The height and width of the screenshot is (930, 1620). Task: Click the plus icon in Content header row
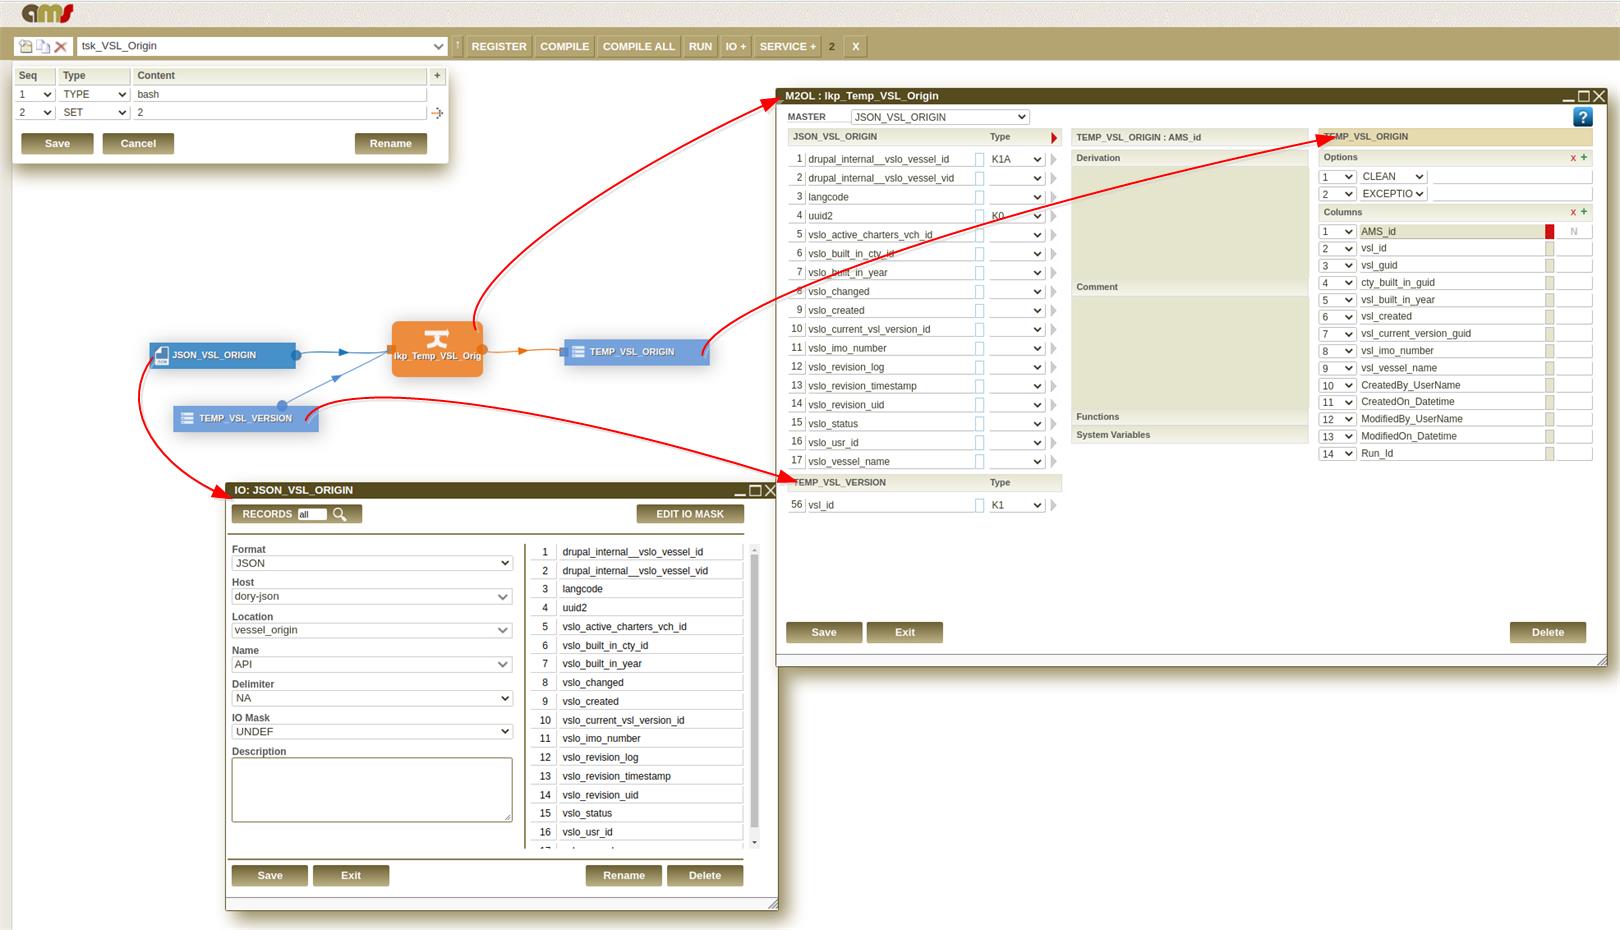point(437,75)
